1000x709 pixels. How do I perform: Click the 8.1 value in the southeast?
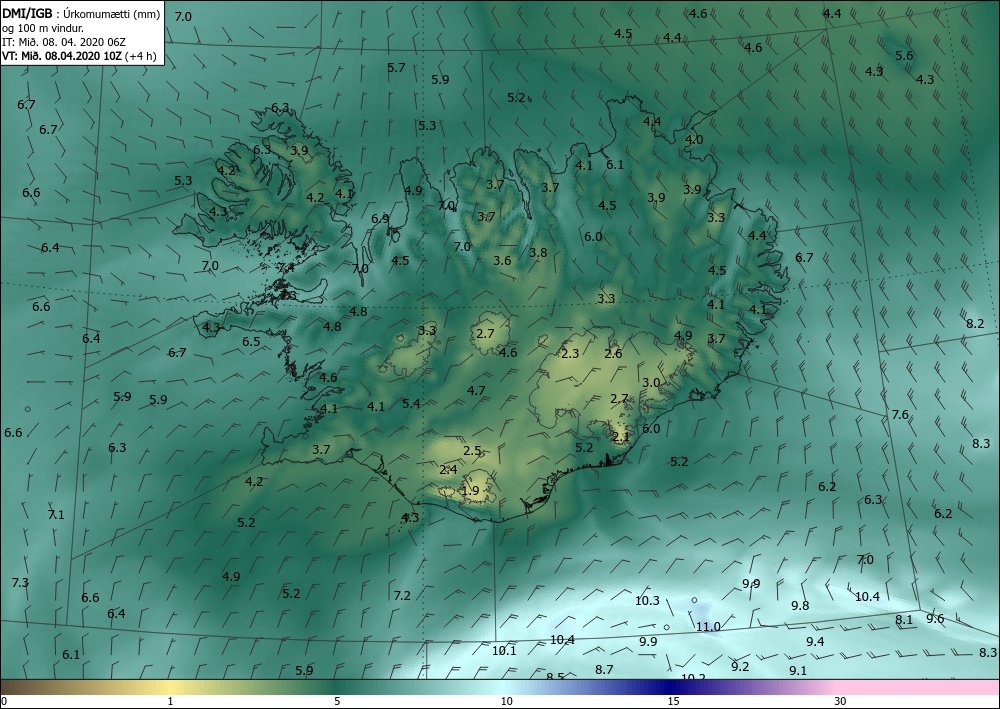[x=904, y=620]
